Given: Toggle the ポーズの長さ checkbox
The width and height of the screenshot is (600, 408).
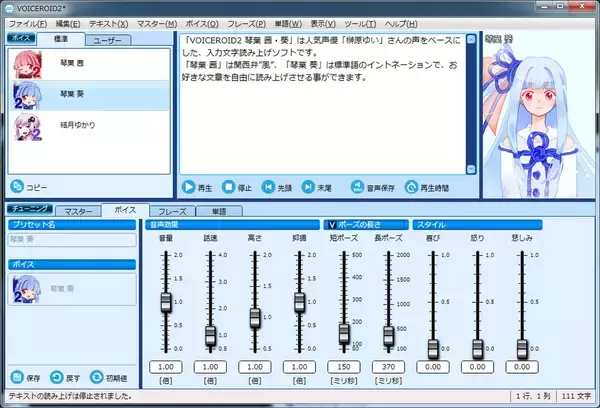Looking at the screenshot, I should pyautogui.click(x=332, y=225).
